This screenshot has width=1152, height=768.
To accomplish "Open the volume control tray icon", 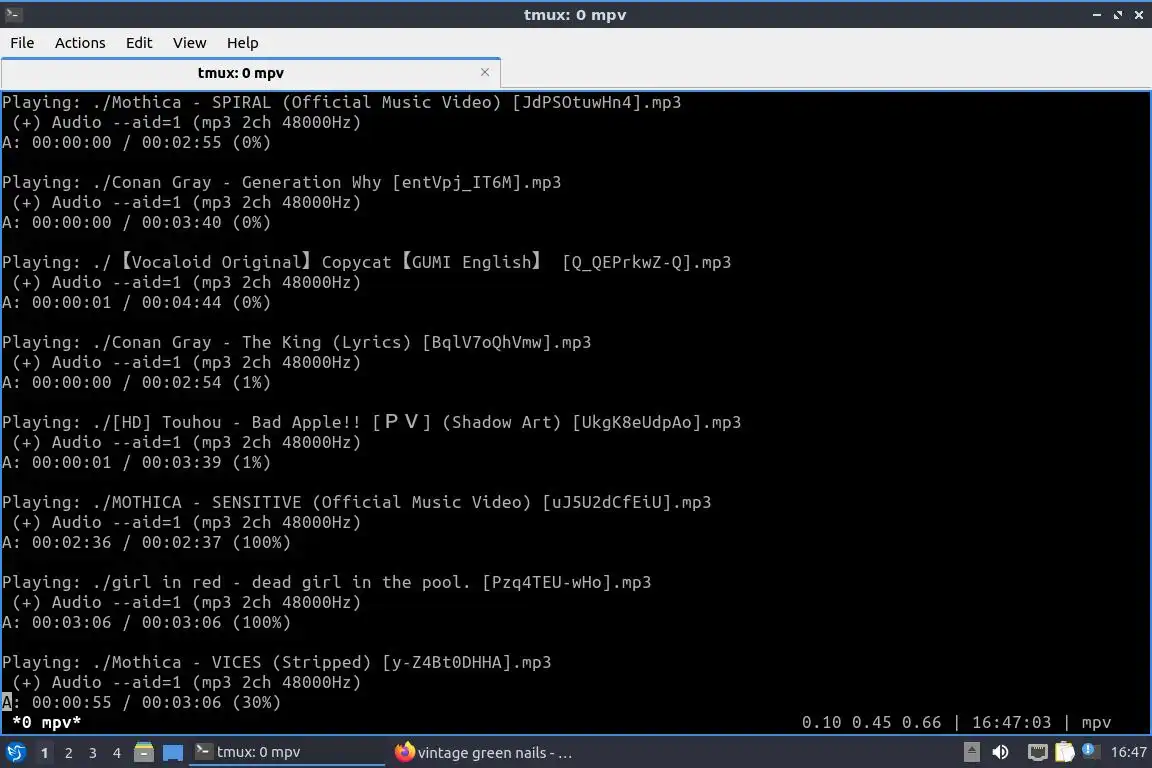I will click(x=1001, y=752).
